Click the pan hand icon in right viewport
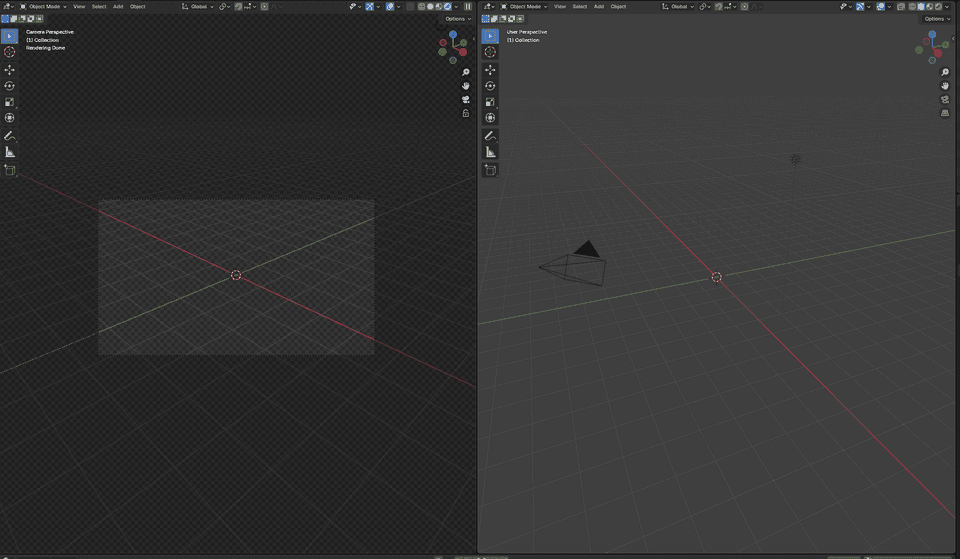Viewport: 960px width, 559px height. coord(945,86)
